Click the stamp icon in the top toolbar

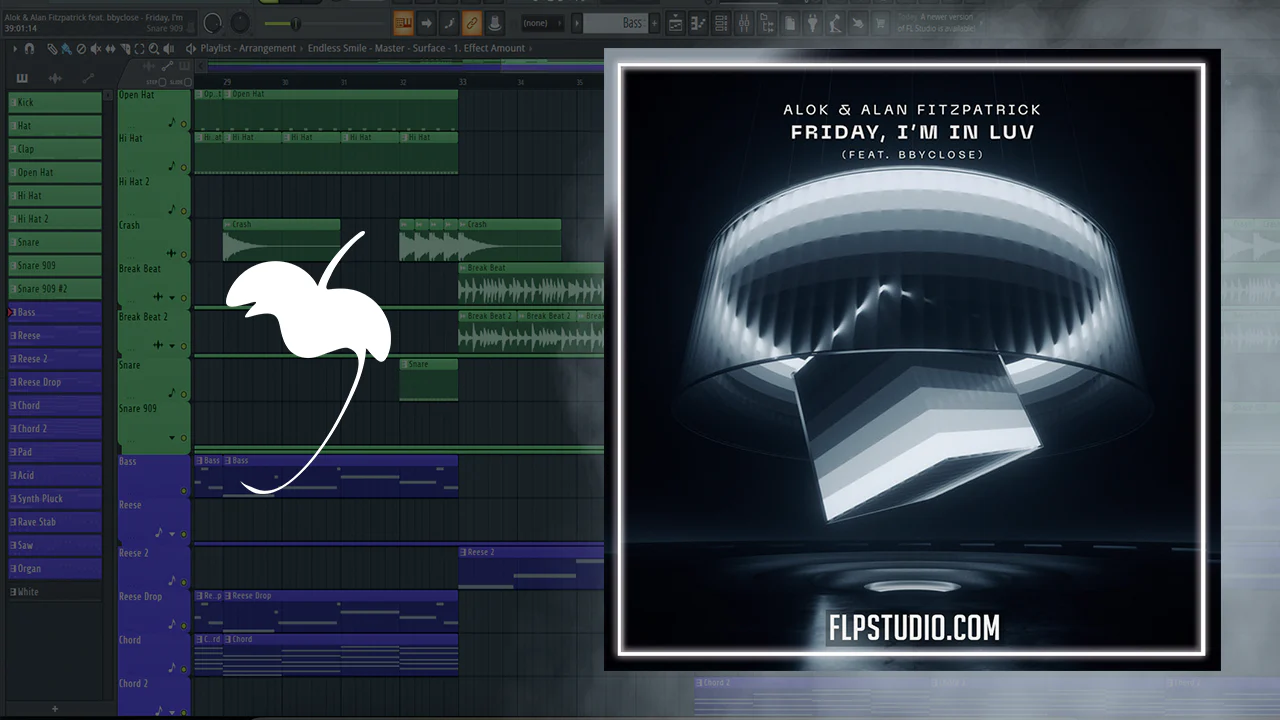(x=493, y=22)
